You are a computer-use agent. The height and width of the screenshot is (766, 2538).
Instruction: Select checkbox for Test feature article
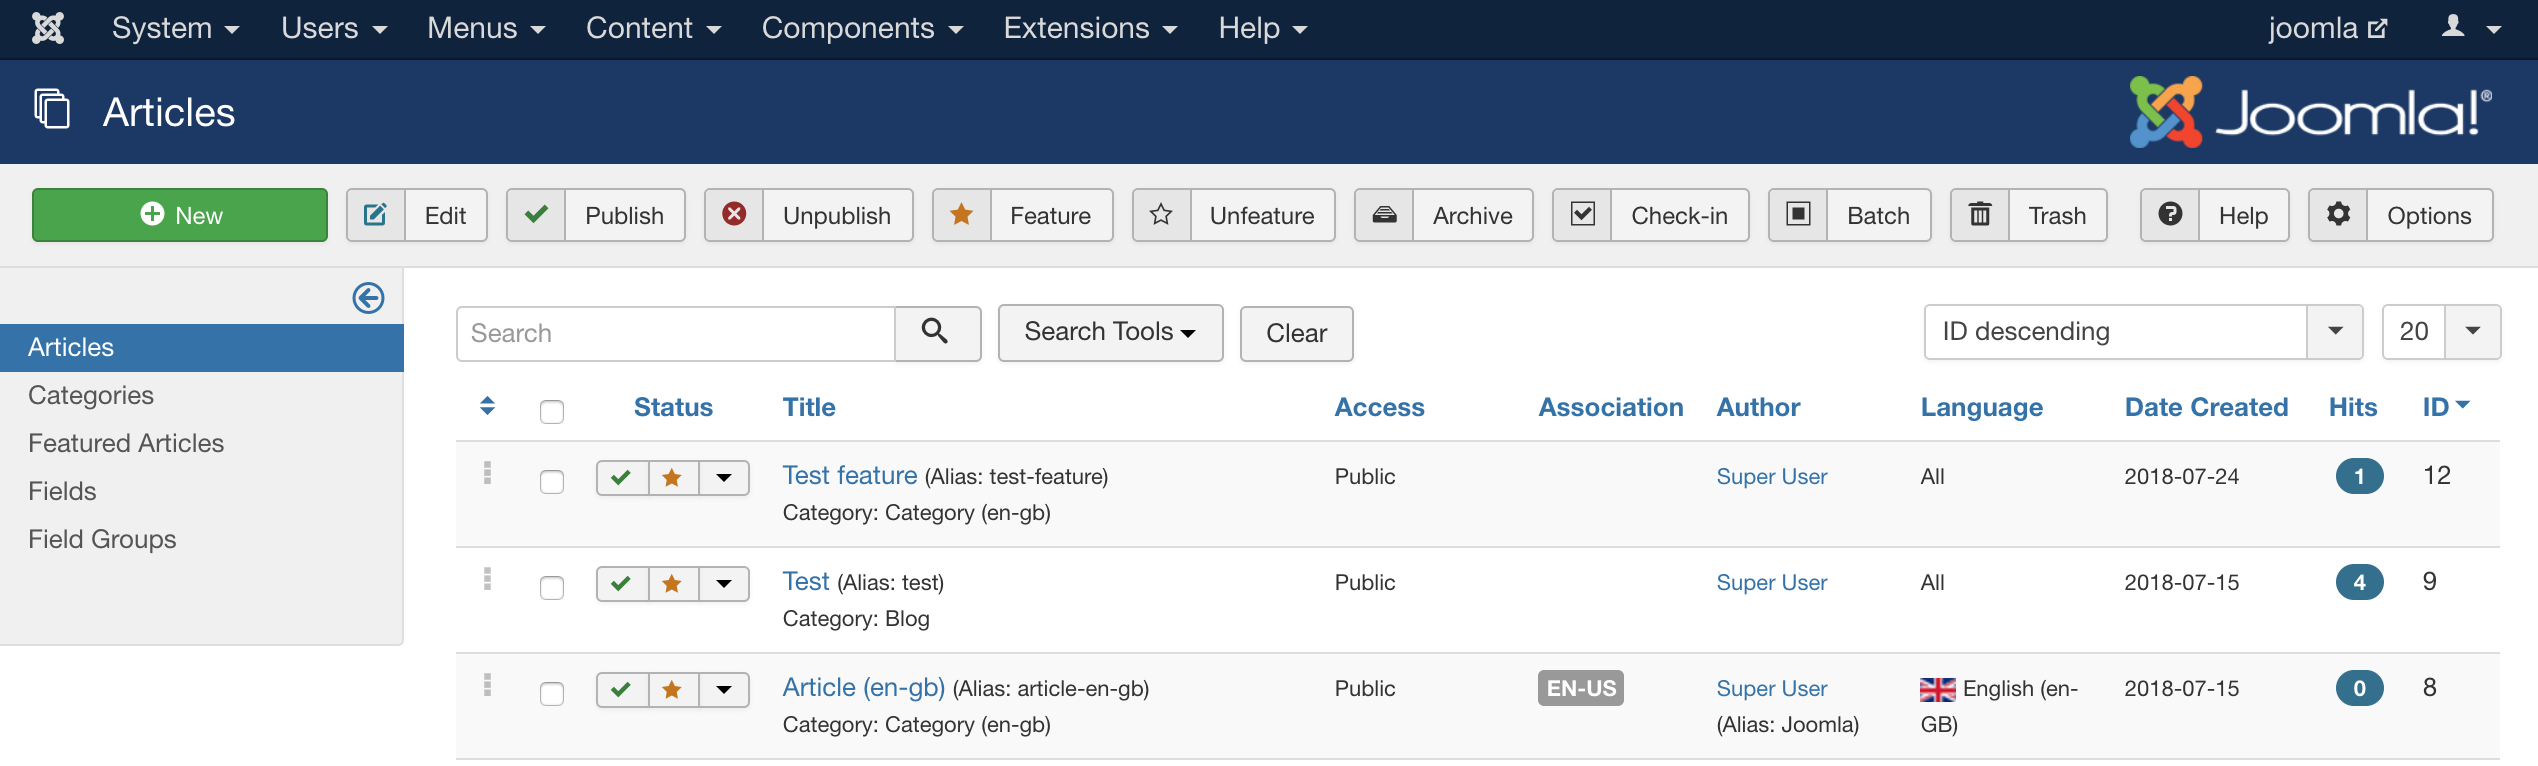pos(552,482)
